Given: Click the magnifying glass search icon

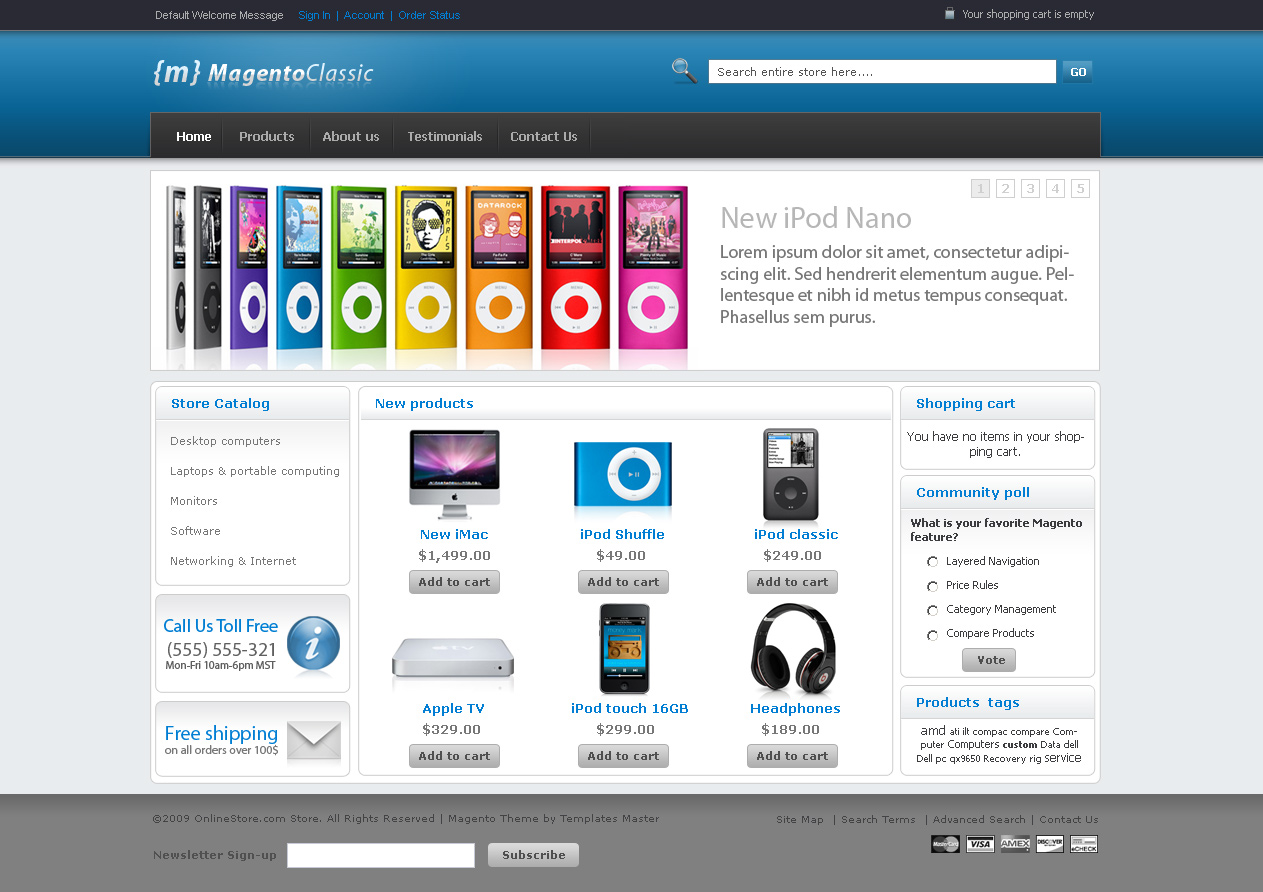Looking at the screenshot, I should pos(684,71).
